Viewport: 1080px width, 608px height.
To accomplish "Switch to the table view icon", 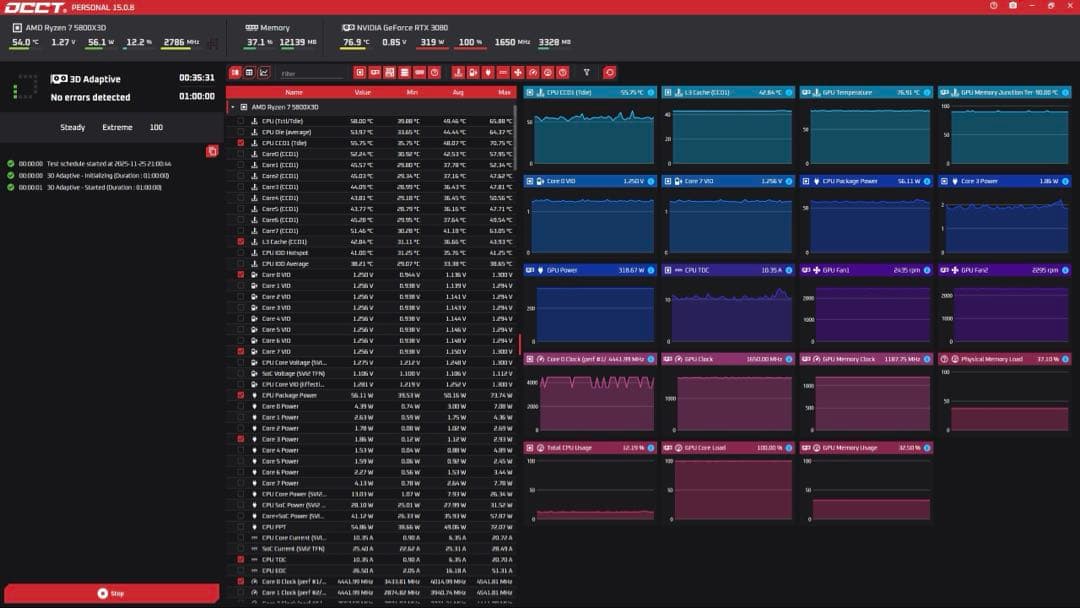I will 249,73.
